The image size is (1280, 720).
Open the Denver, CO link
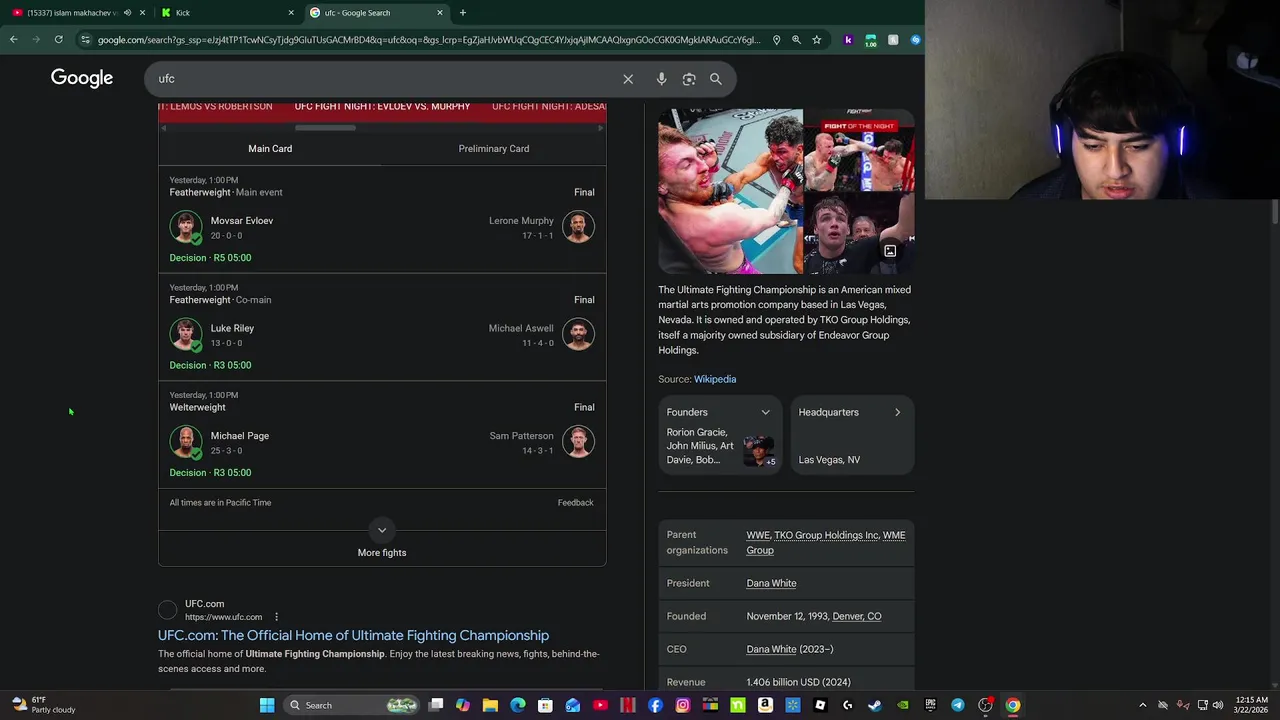[x=857, y=616]
